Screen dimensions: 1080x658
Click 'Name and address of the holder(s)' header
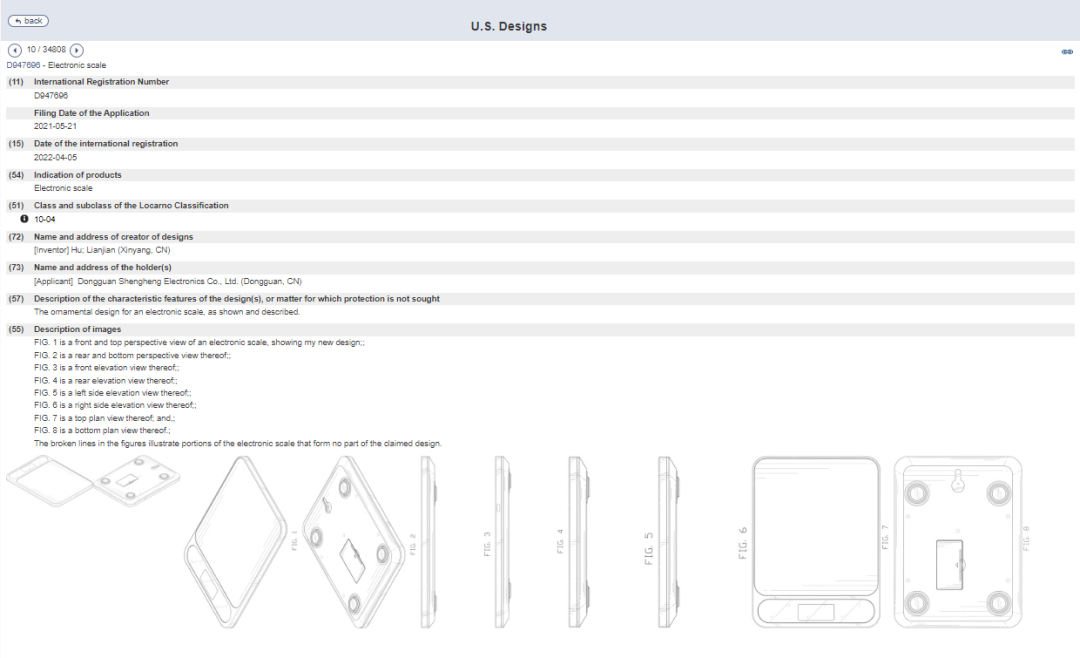pos(103,267)
